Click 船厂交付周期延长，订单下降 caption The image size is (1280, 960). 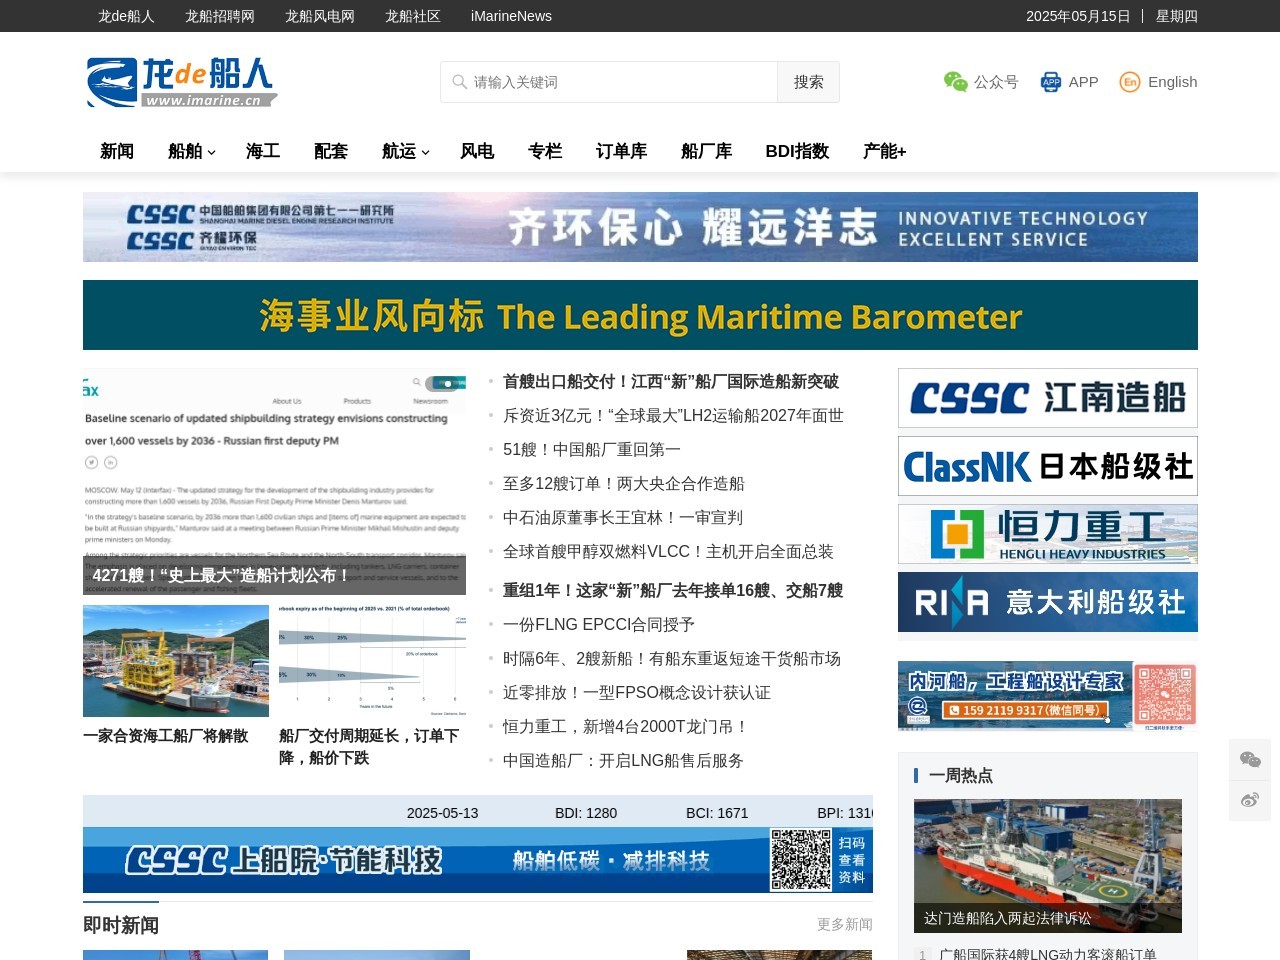click(x=369, y=747)
